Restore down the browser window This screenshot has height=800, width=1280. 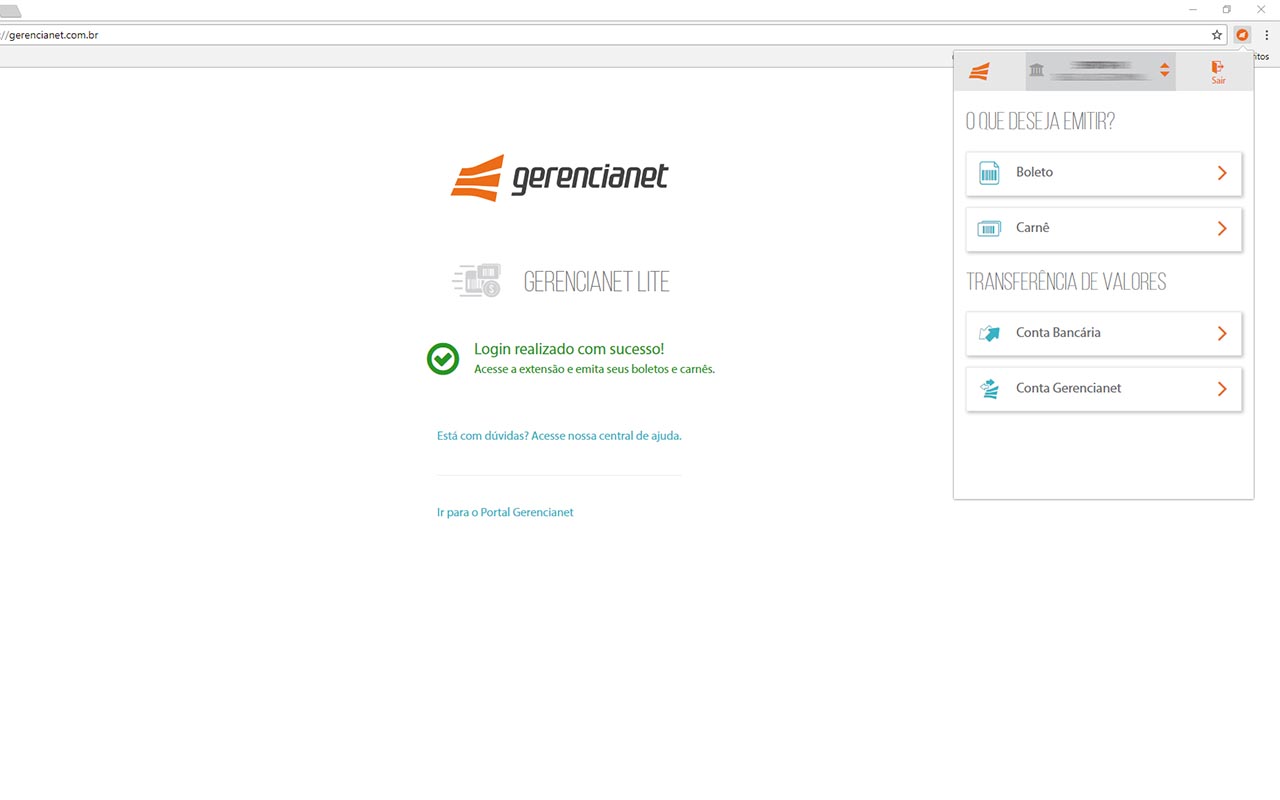(1227, 9)
